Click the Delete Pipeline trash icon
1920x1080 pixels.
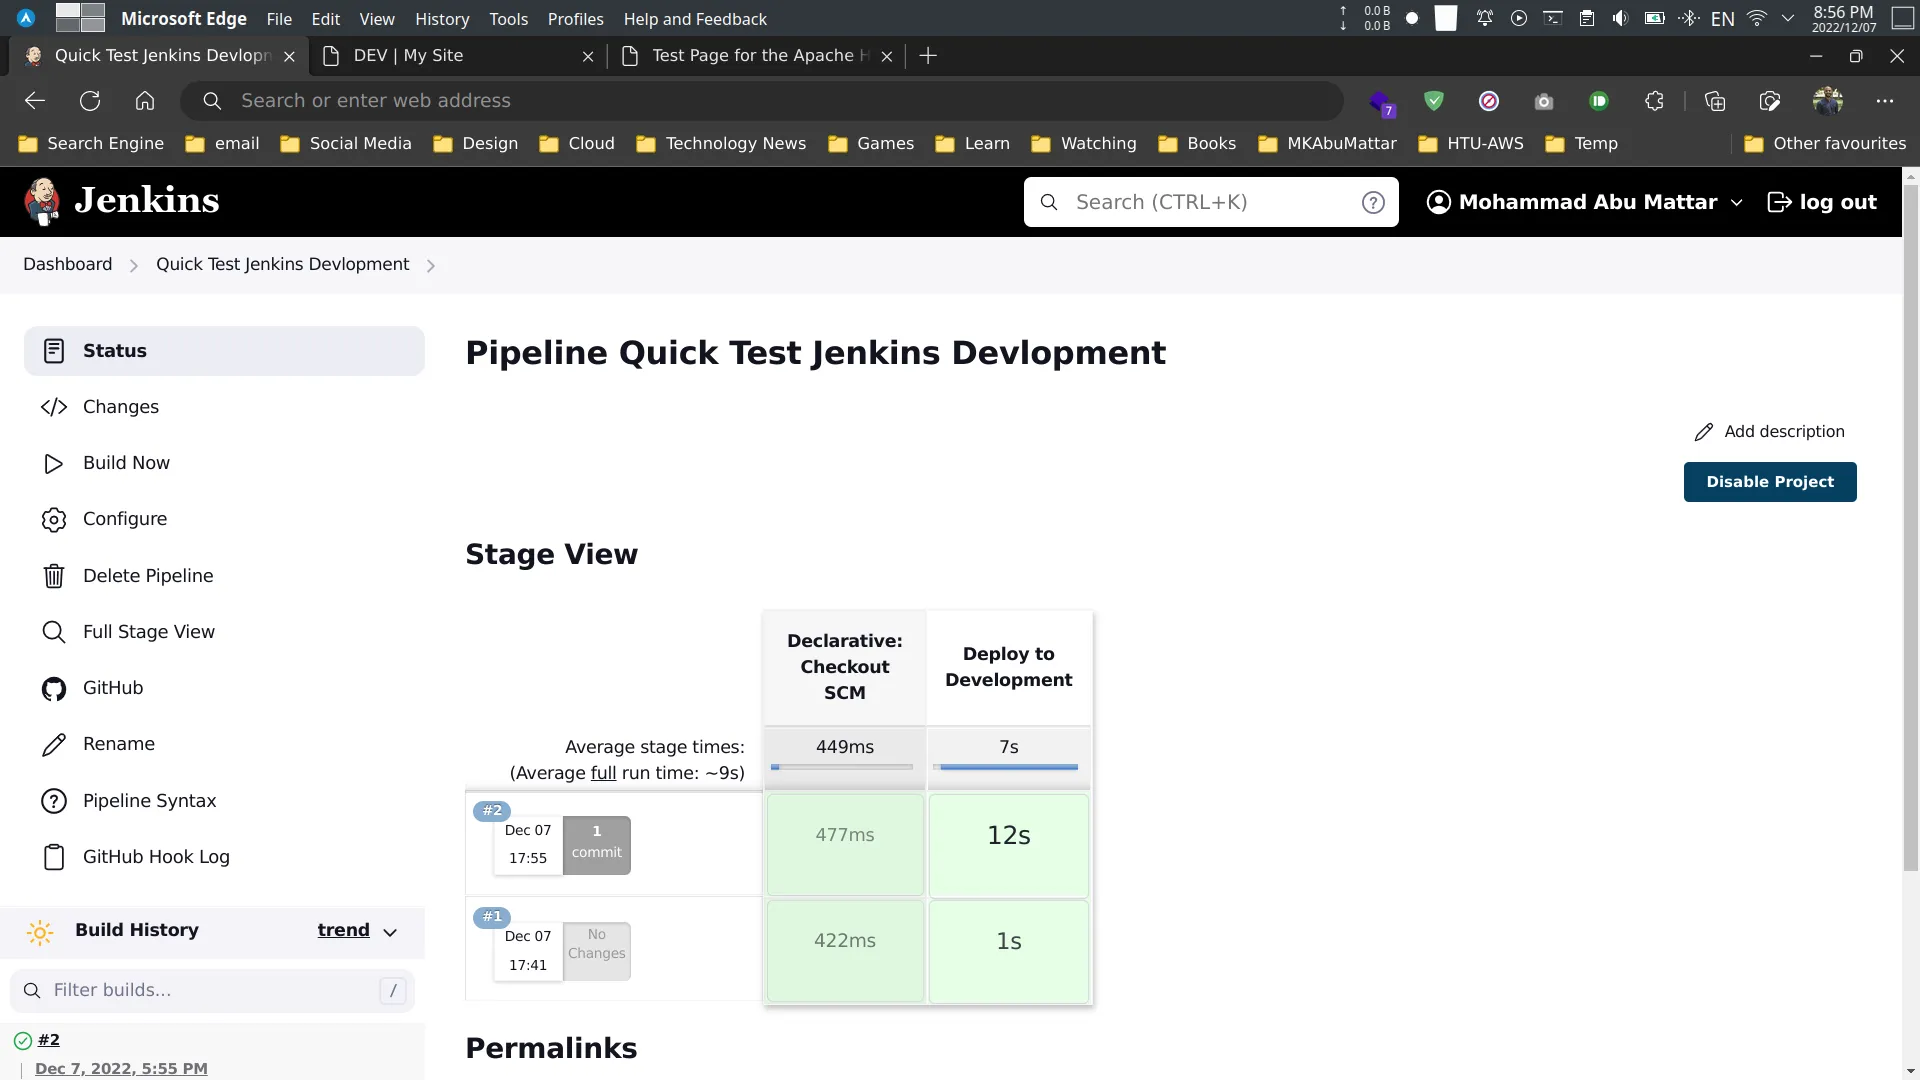pyautogui.click(x=54, y=575)
